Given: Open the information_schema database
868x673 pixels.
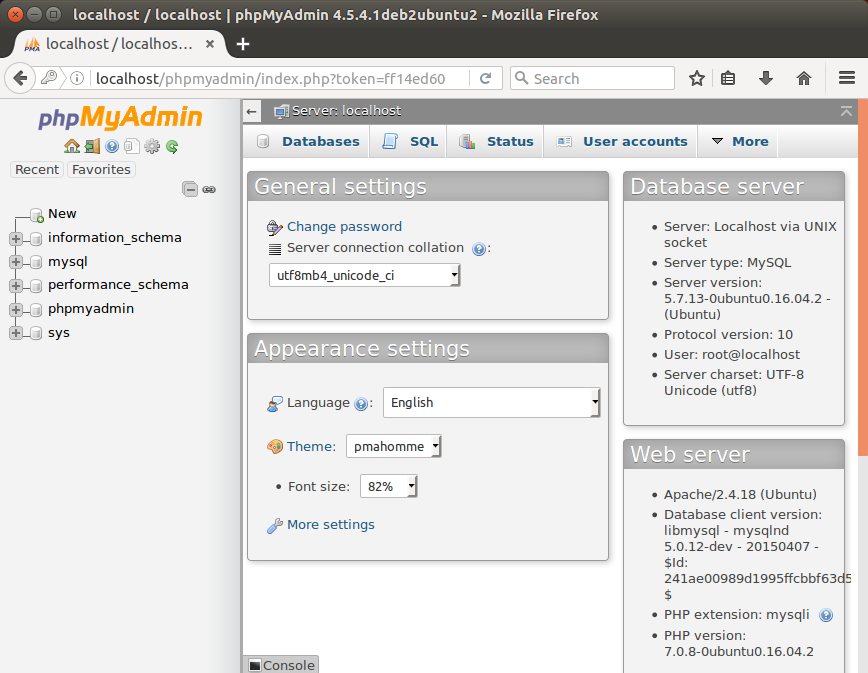Looking at the screenshot, I should (115, 237).
